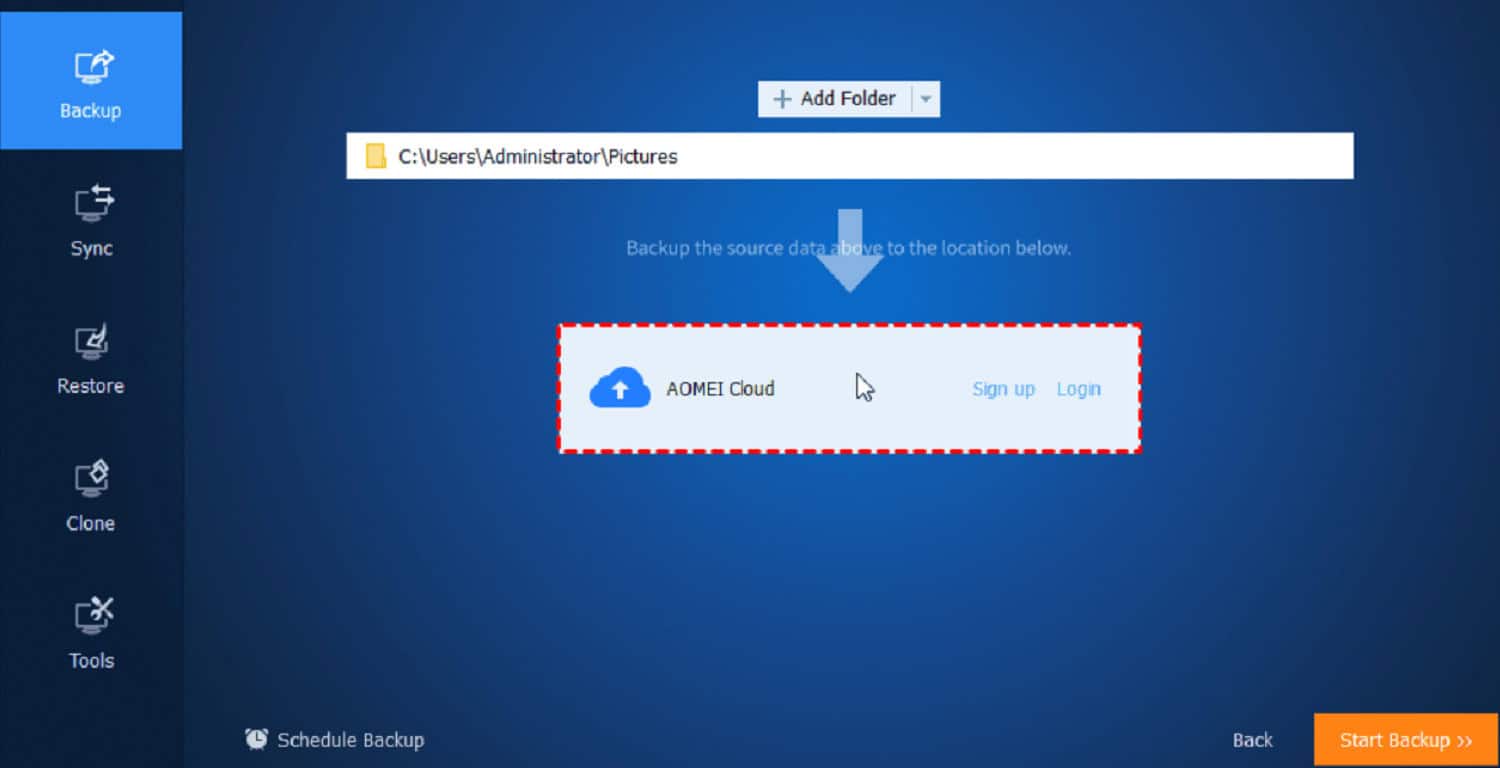This screenshot has height=768, width=1500.
Task: Click the yellow folder icon in source row
Action: pyautogui.click(x=375, y=156)
